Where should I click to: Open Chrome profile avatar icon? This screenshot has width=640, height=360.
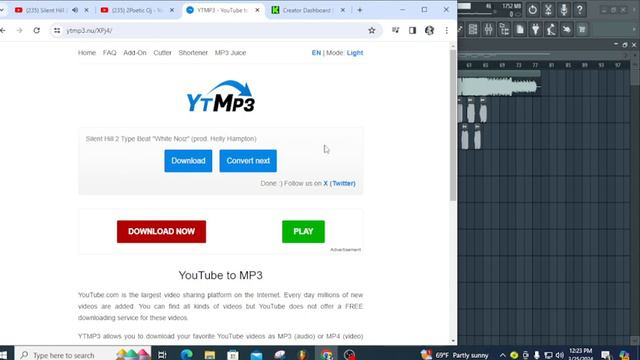click(x=429, y=31)
